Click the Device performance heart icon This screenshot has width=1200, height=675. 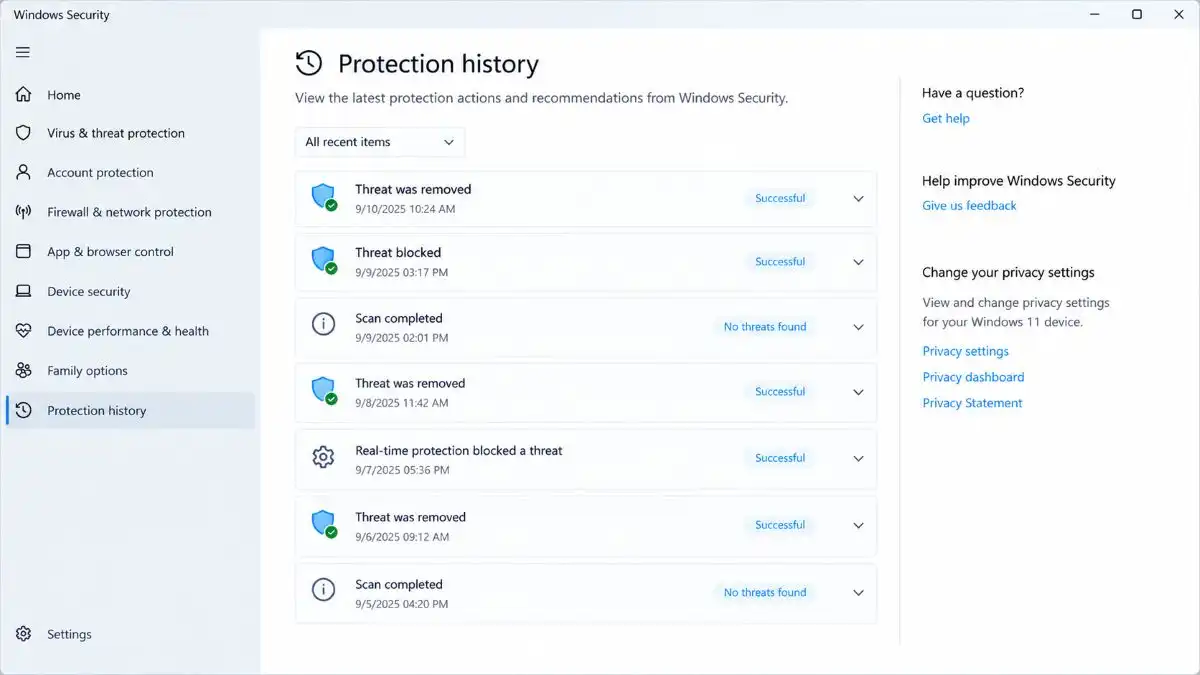click(24, 331)
